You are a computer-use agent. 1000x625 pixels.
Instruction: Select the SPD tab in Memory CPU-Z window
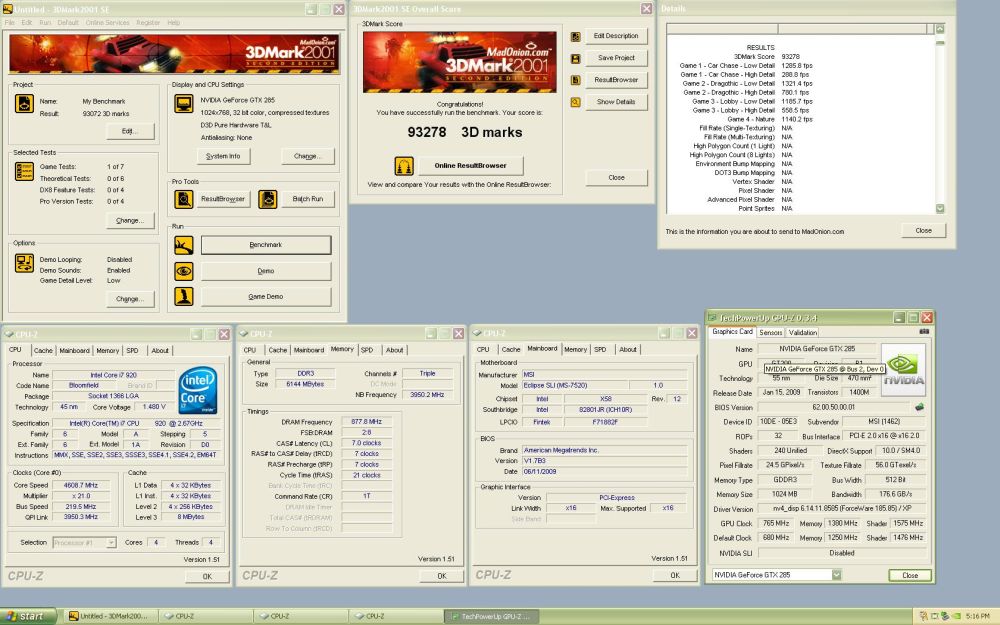pos(367,350)
